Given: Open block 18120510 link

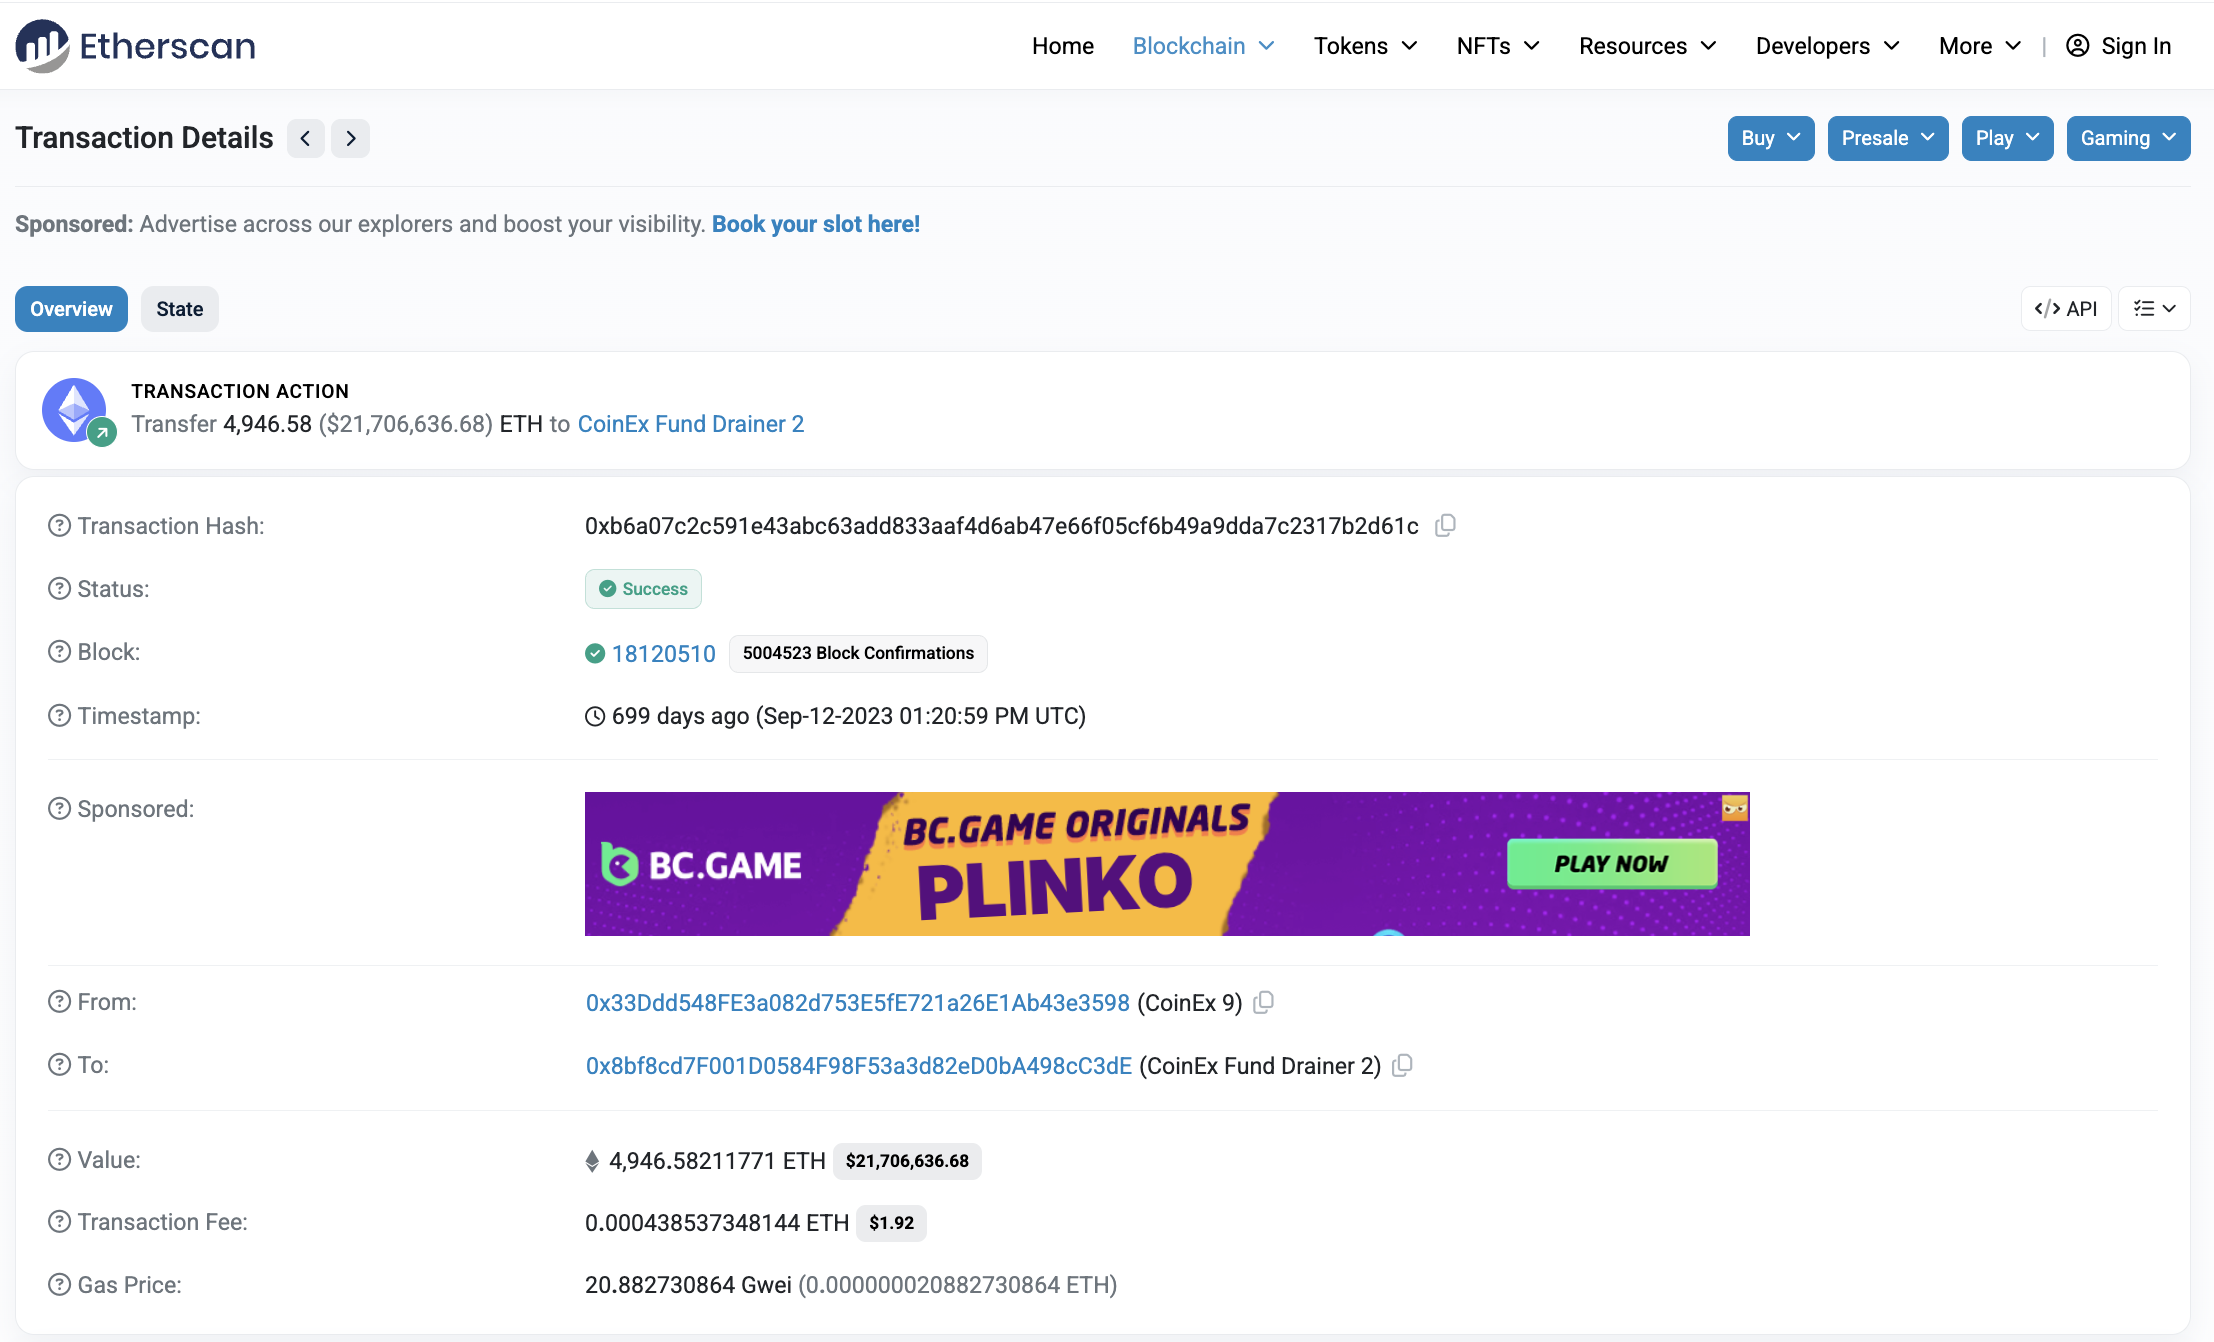Looking at the screenshot, I should [x=664, y=653].
